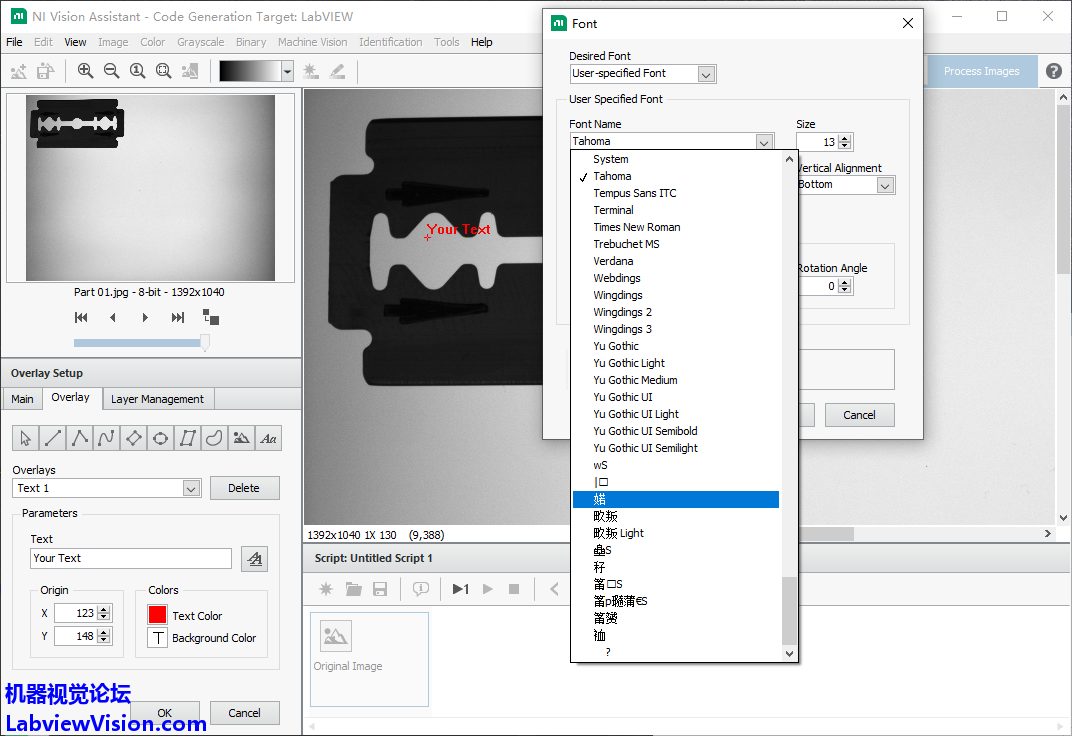1072x736 pixels.
Task: Open the View menu
Action: tap(75, 42)
